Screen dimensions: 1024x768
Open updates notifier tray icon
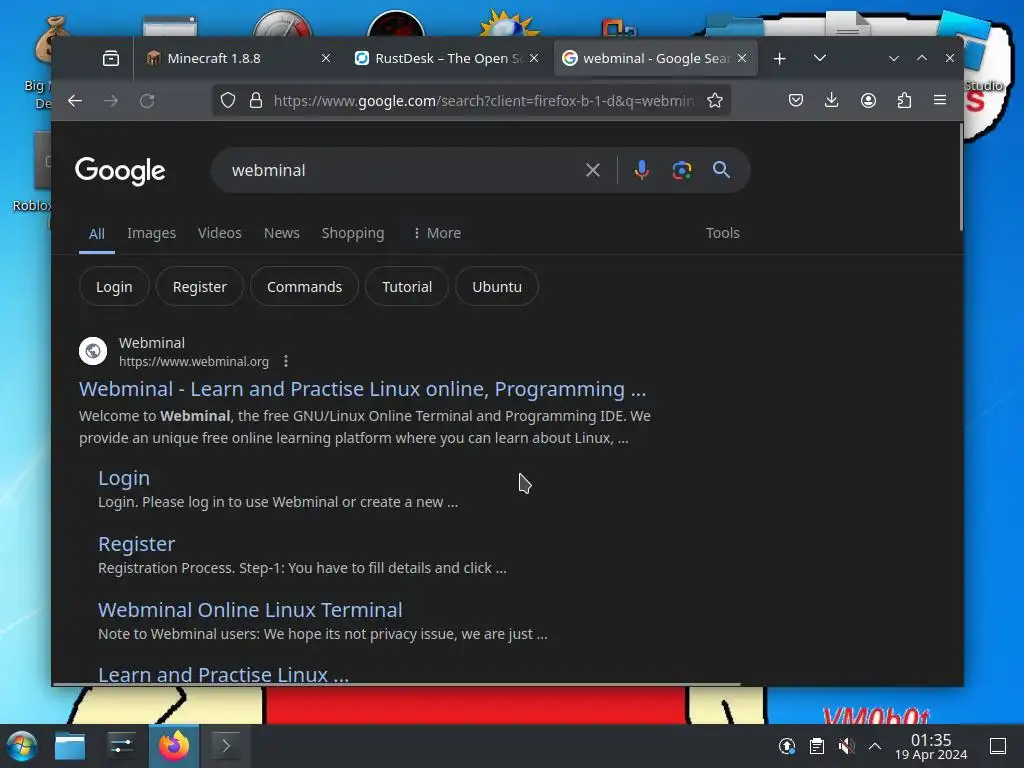point(787,746)
